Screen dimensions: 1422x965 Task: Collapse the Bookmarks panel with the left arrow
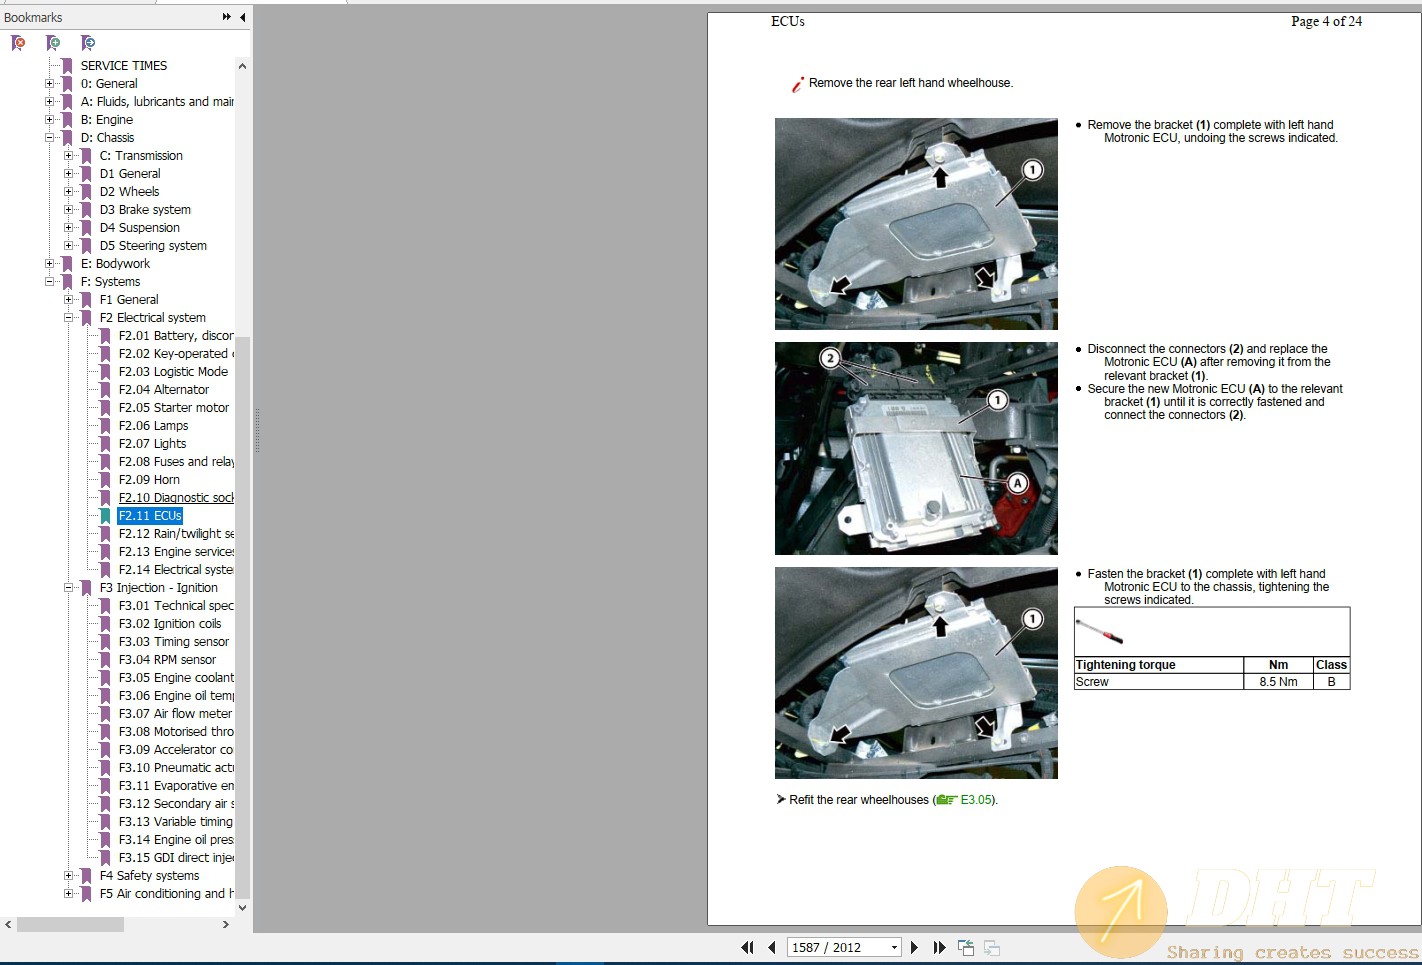click(x=242, y=17)
